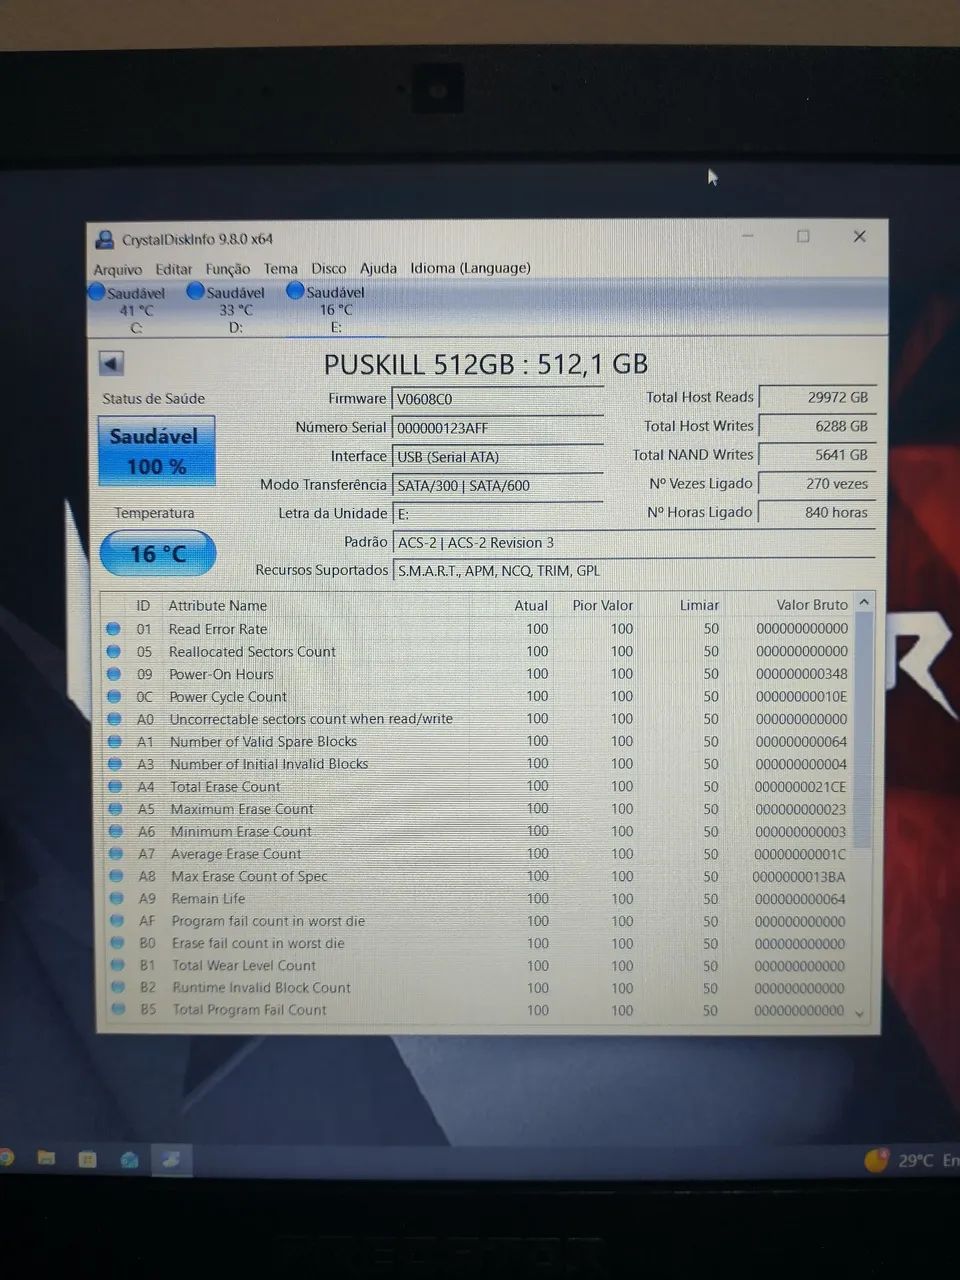The image size is (960, 1280).
Task: Click the Pior Valor column header
Action: (x=602, y=606)
